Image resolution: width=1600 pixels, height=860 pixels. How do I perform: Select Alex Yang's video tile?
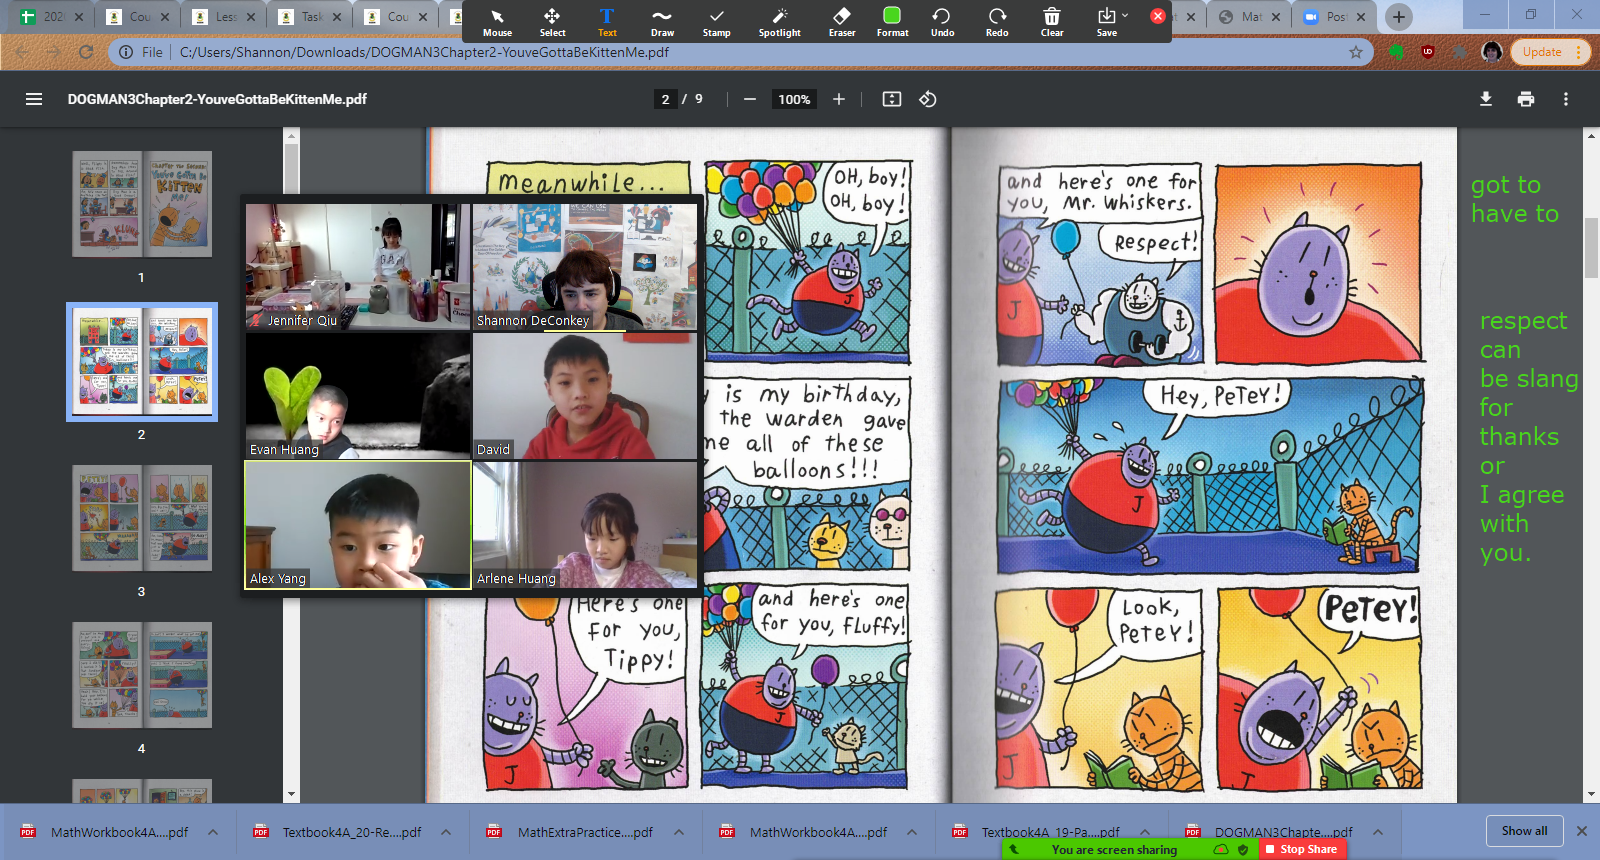tap(358, 525)
